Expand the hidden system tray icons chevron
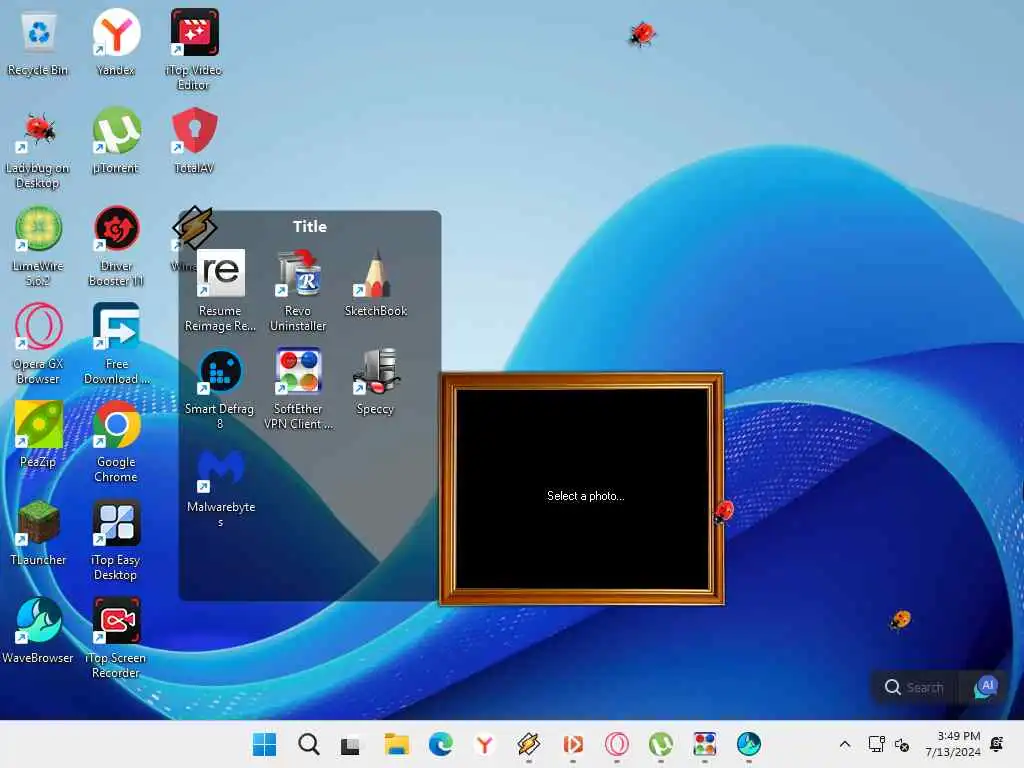 (844, 744)
